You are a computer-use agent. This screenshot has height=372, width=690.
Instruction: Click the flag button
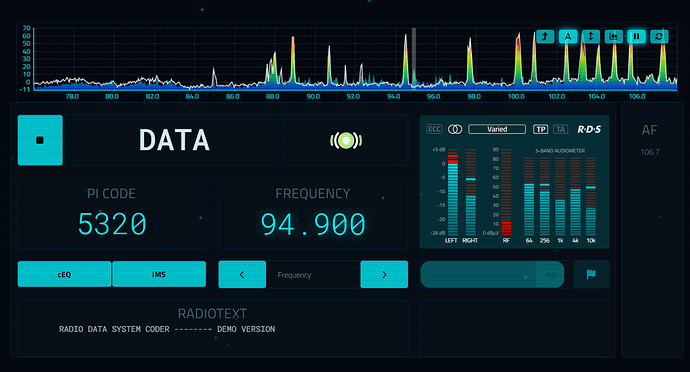591,275
